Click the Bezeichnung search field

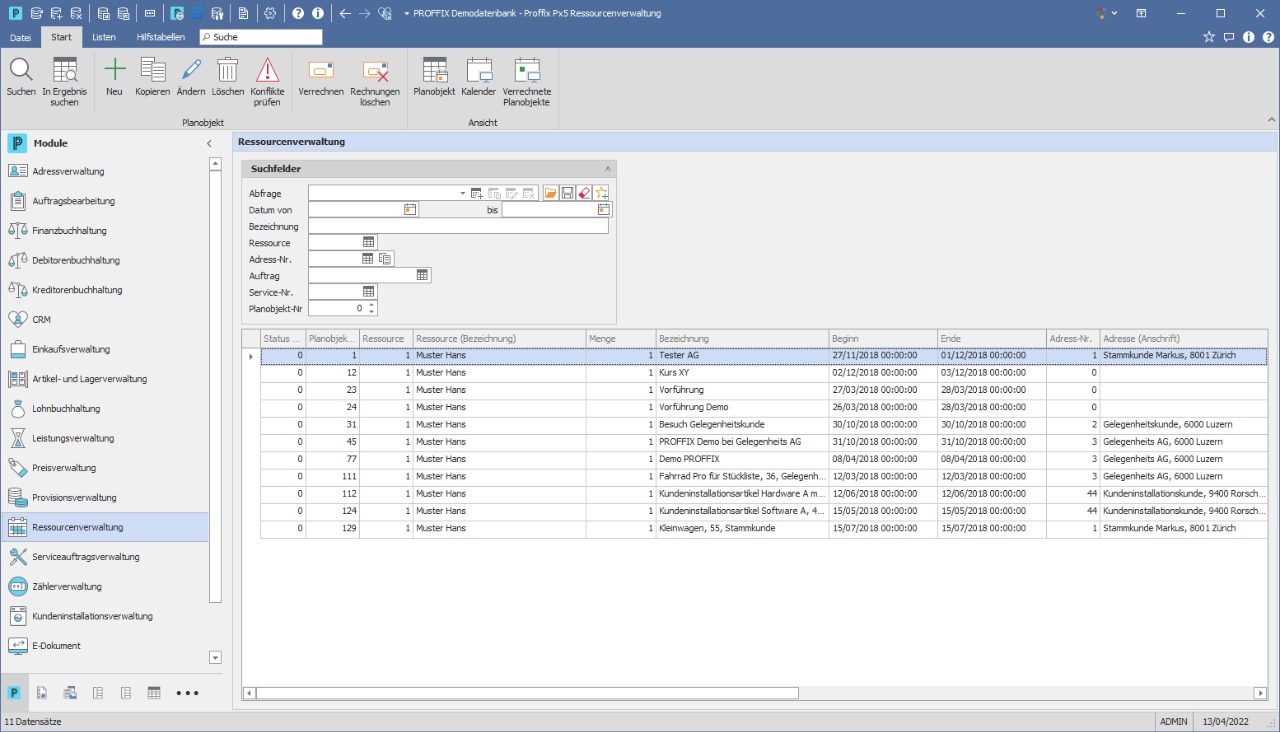458,226
